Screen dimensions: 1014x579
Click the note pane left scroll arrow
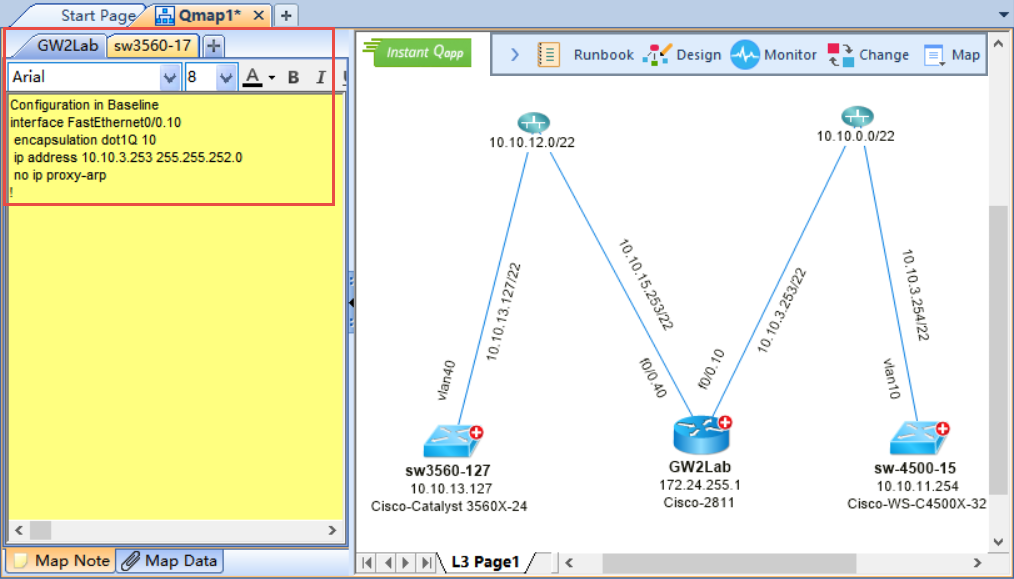pos(19,530)
